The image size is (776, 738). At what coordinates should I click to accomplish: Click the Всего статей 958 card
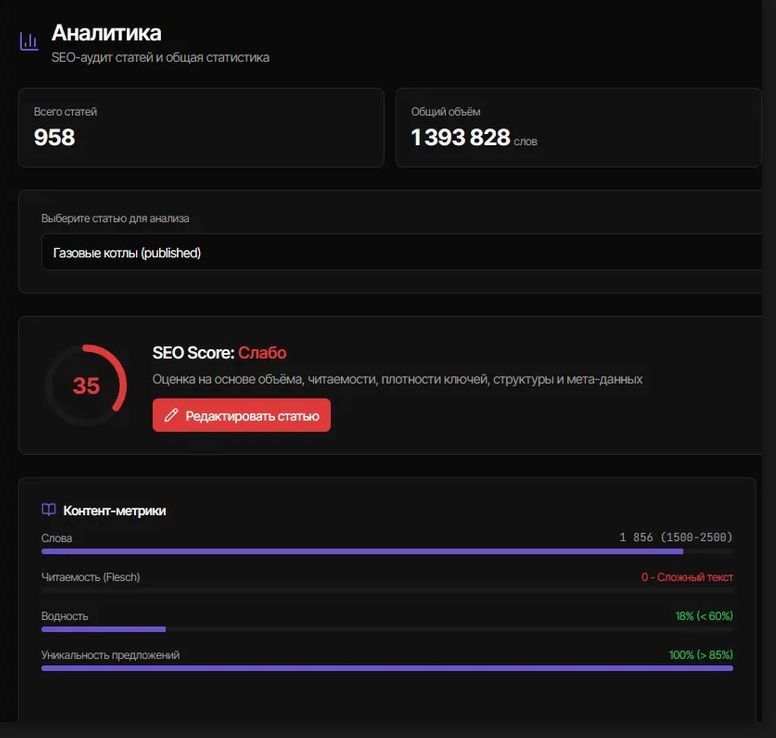pos(201,128)
